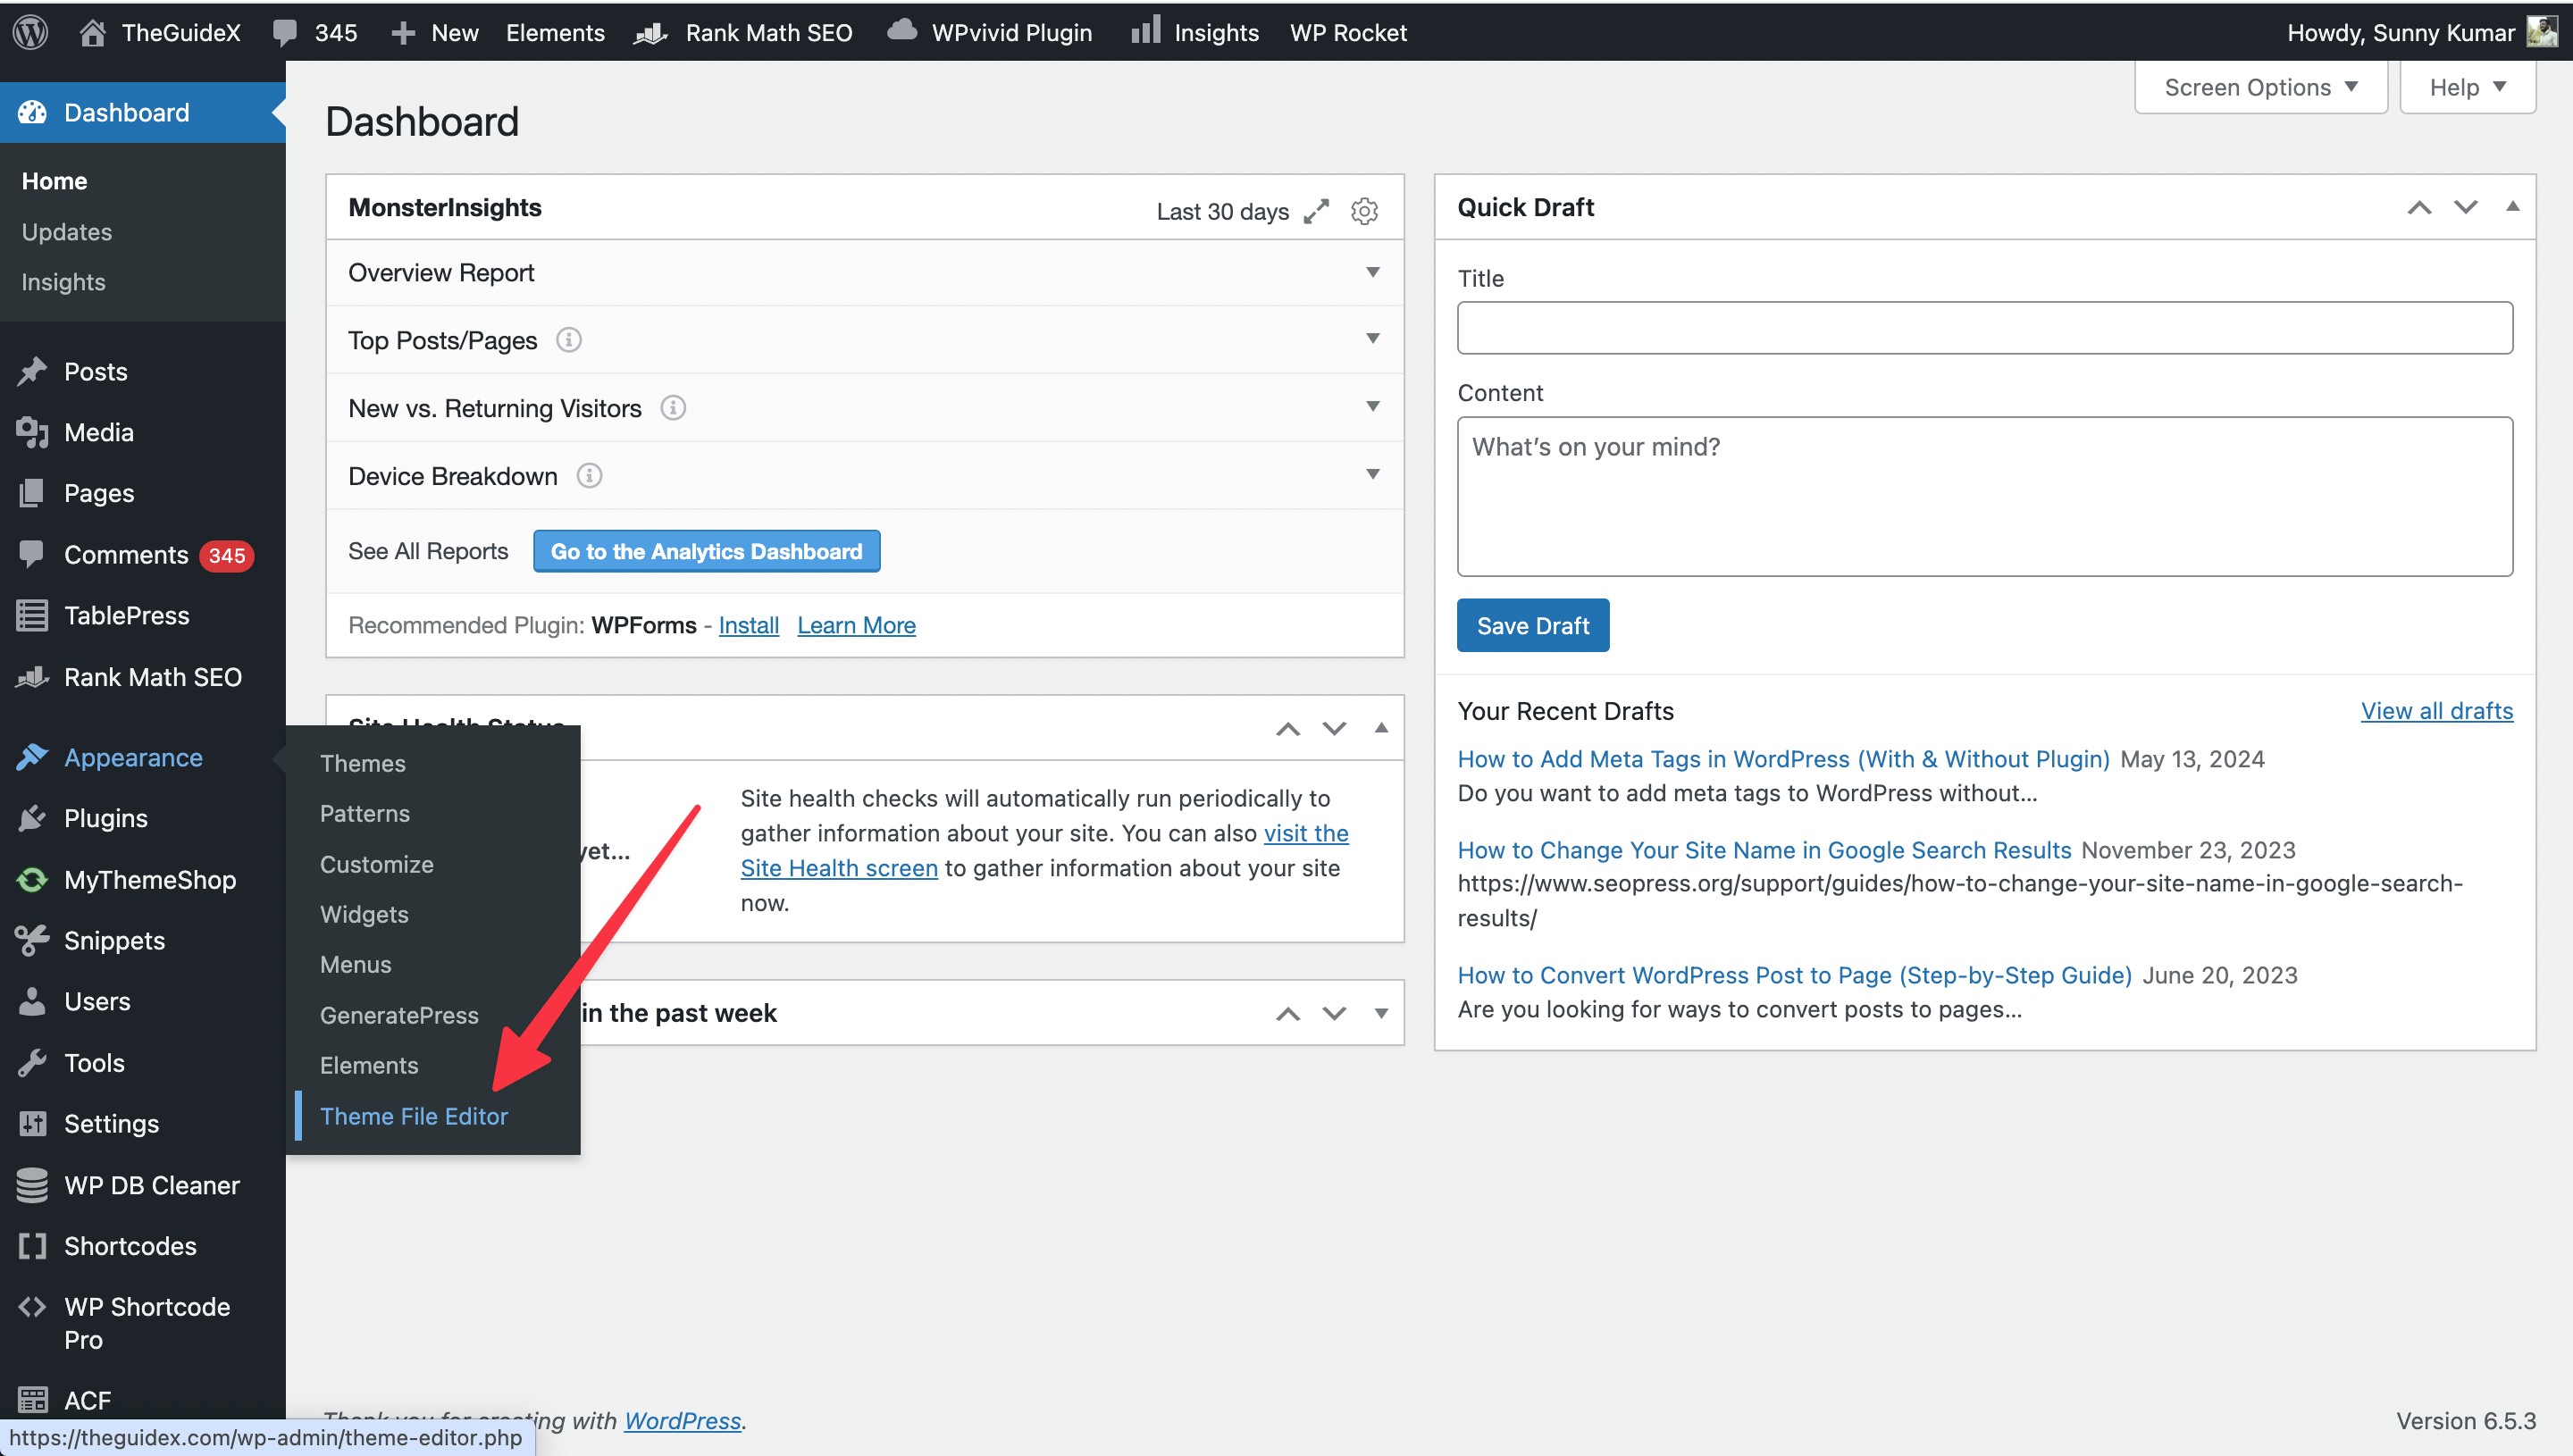
Task: Click into the Quick Draft Title field
Action: (1983, 328)
